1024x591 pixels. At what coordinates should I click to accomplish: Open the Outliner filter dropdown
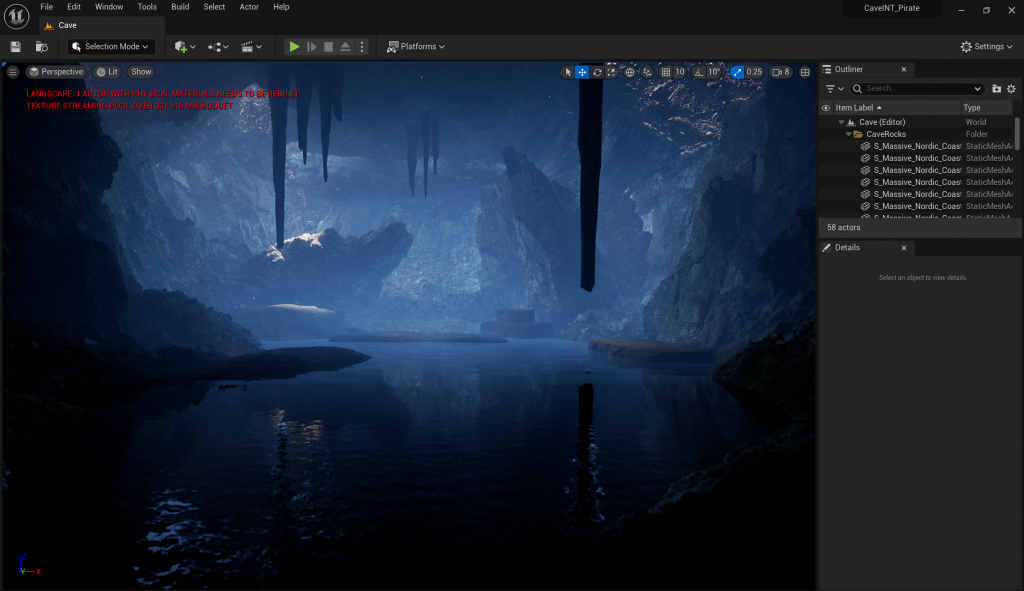point(835,88)
